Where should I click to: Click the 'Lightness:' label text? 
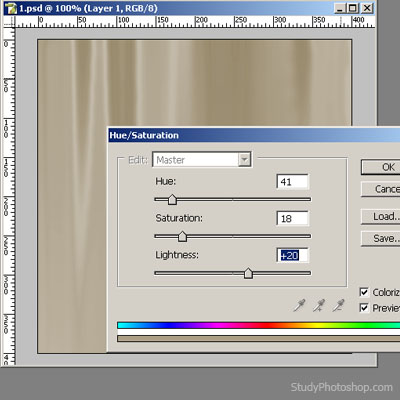pyautogui.click(x=177, y=255)
